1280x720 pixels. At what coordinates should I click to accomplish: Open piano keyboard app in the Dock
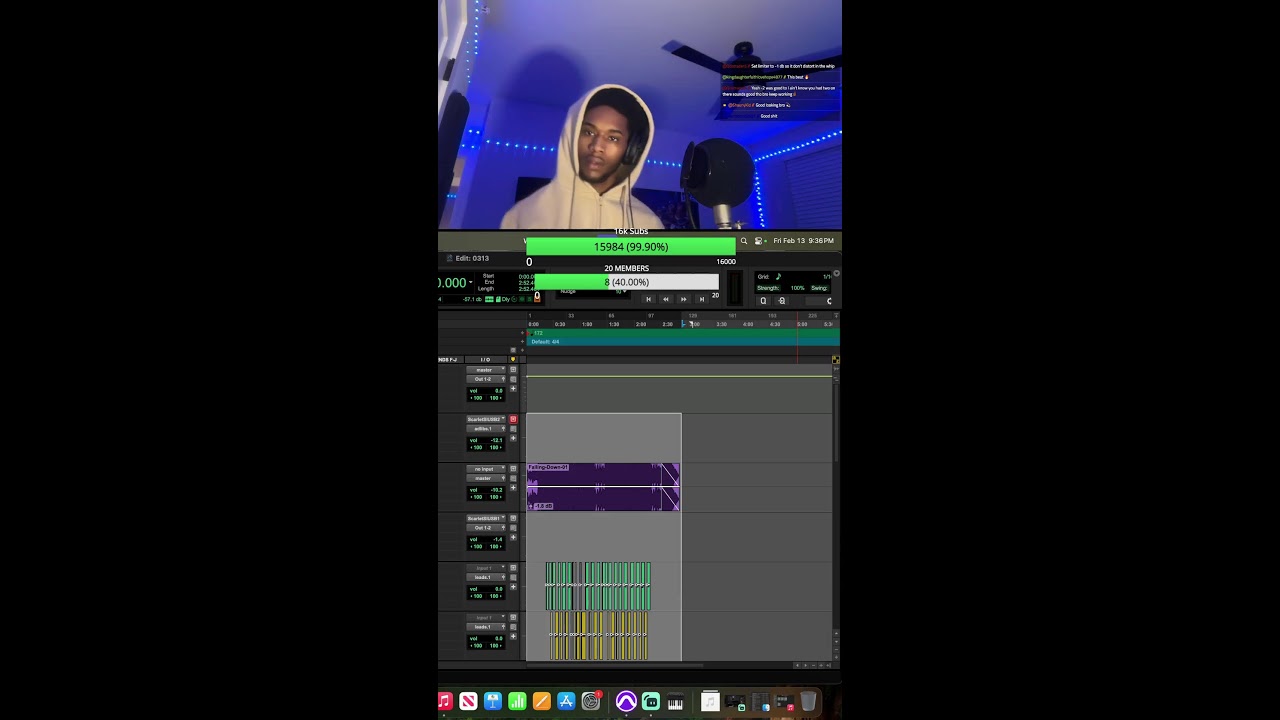[x=675, y=702]
